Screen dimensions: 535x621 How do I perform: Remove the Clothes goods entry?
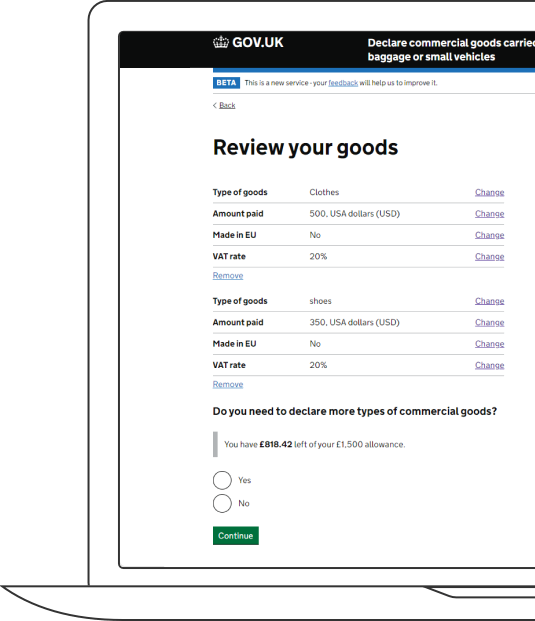pos(228,276)
